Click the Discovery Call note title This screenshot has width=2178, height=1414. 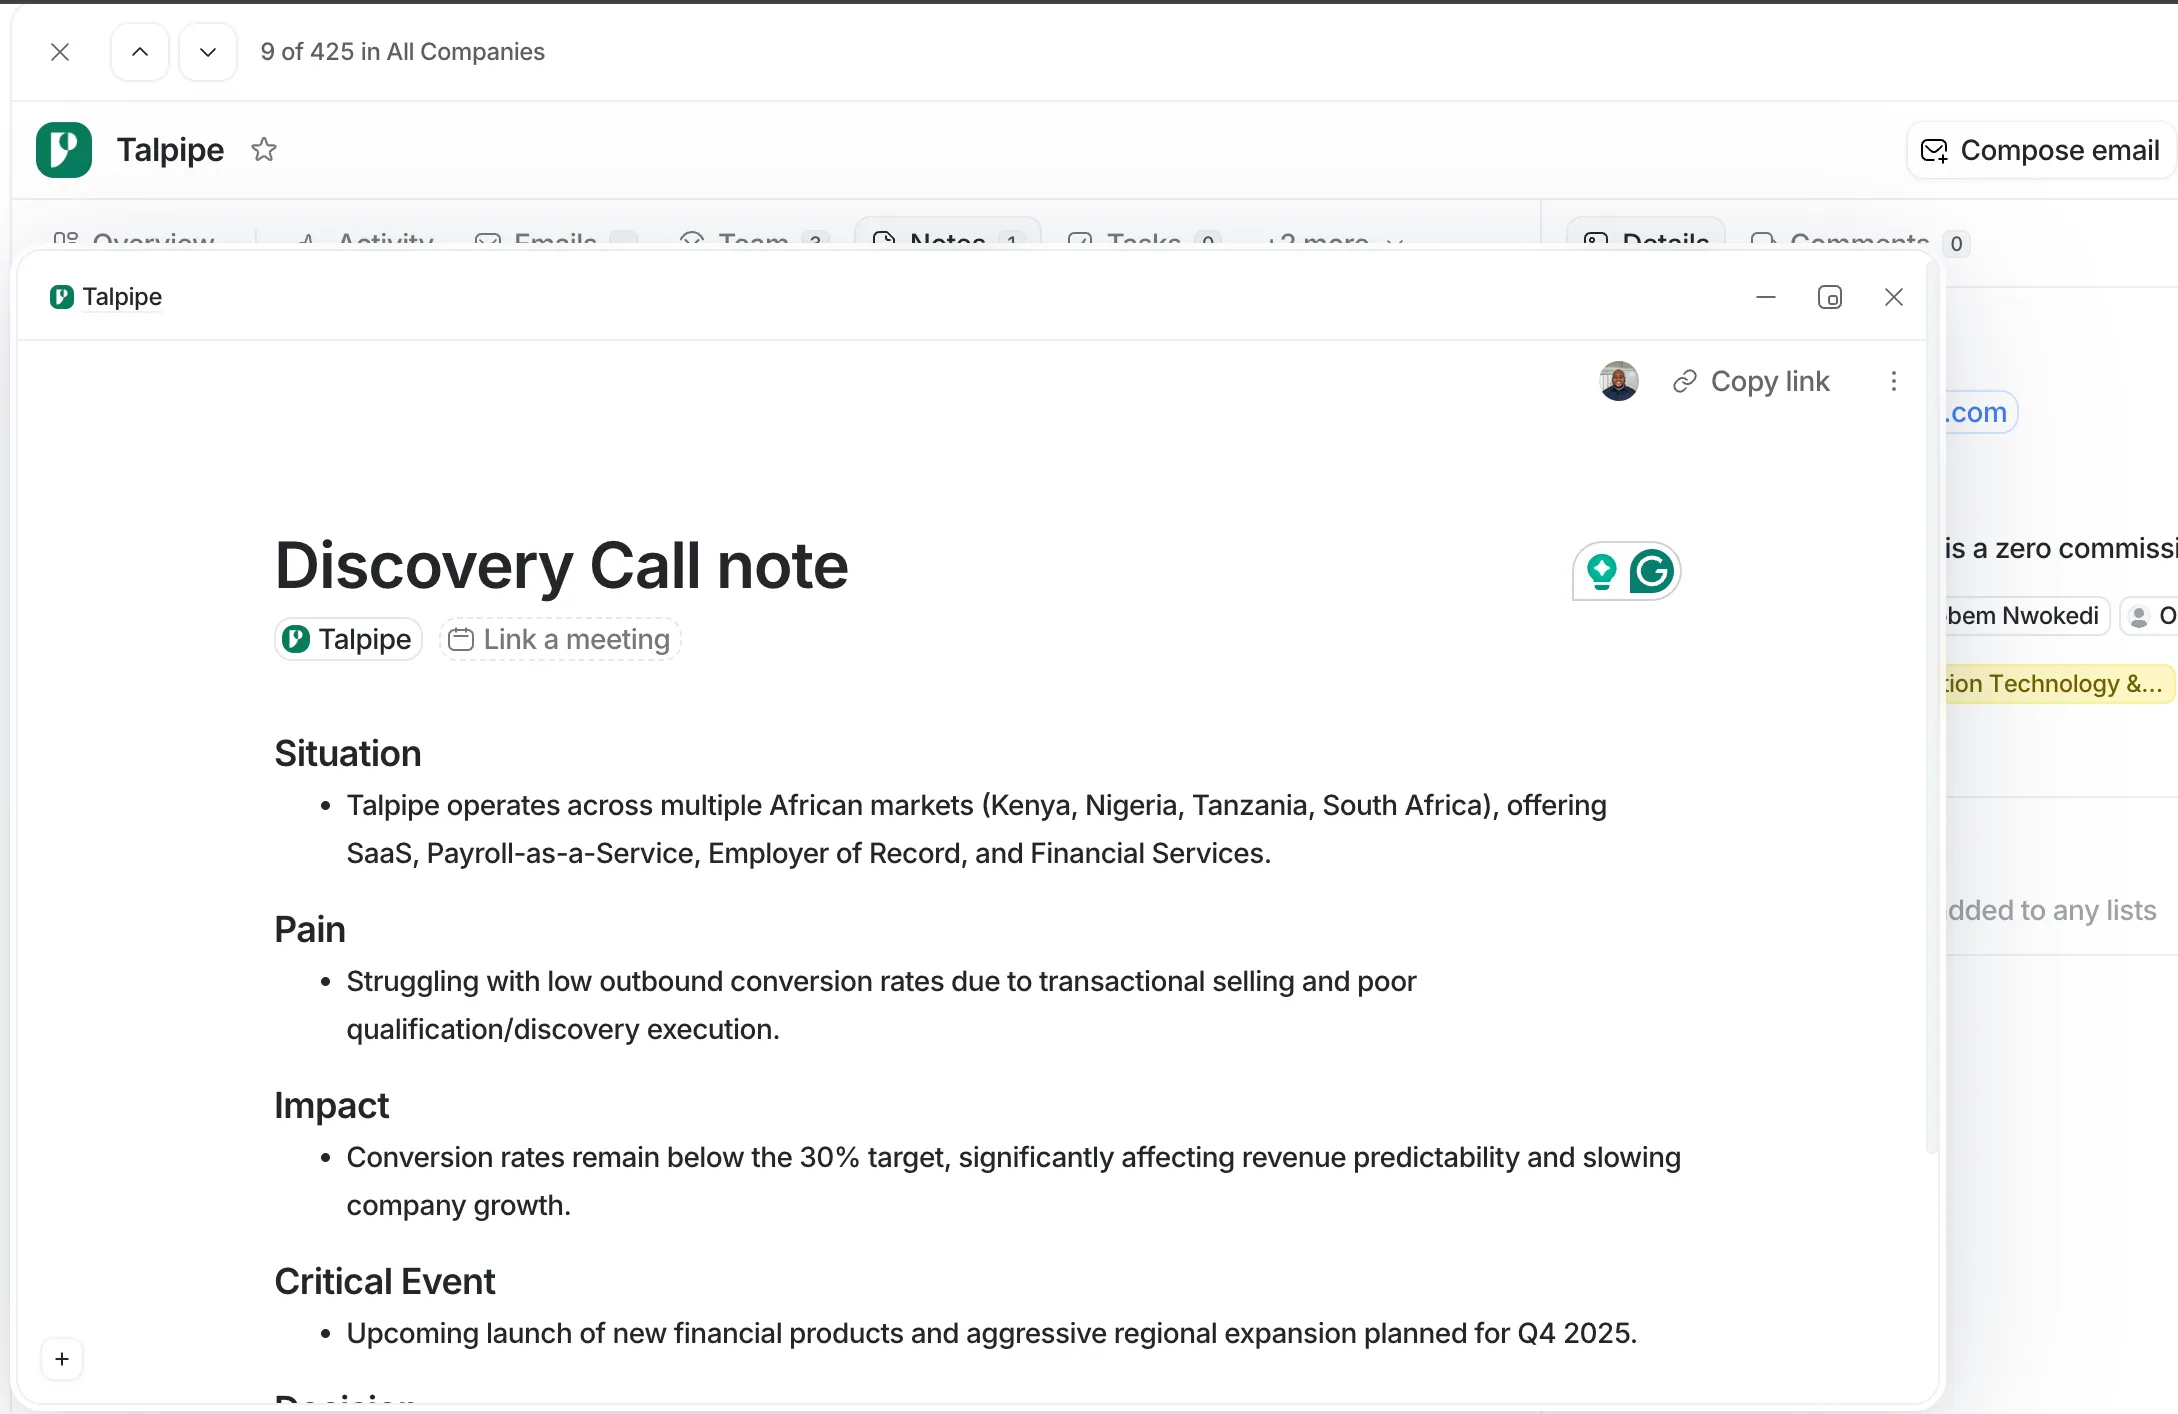[561, 566]
